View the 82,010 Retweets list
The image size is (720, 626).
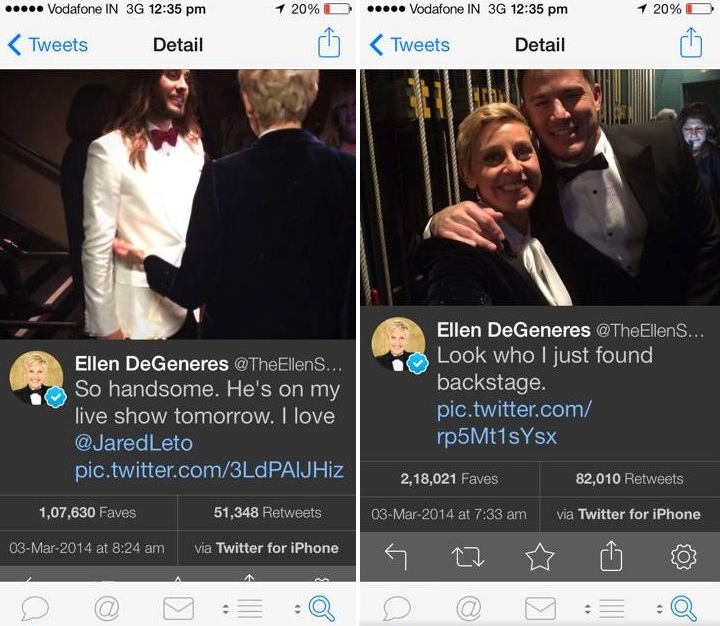pos(629,479)
